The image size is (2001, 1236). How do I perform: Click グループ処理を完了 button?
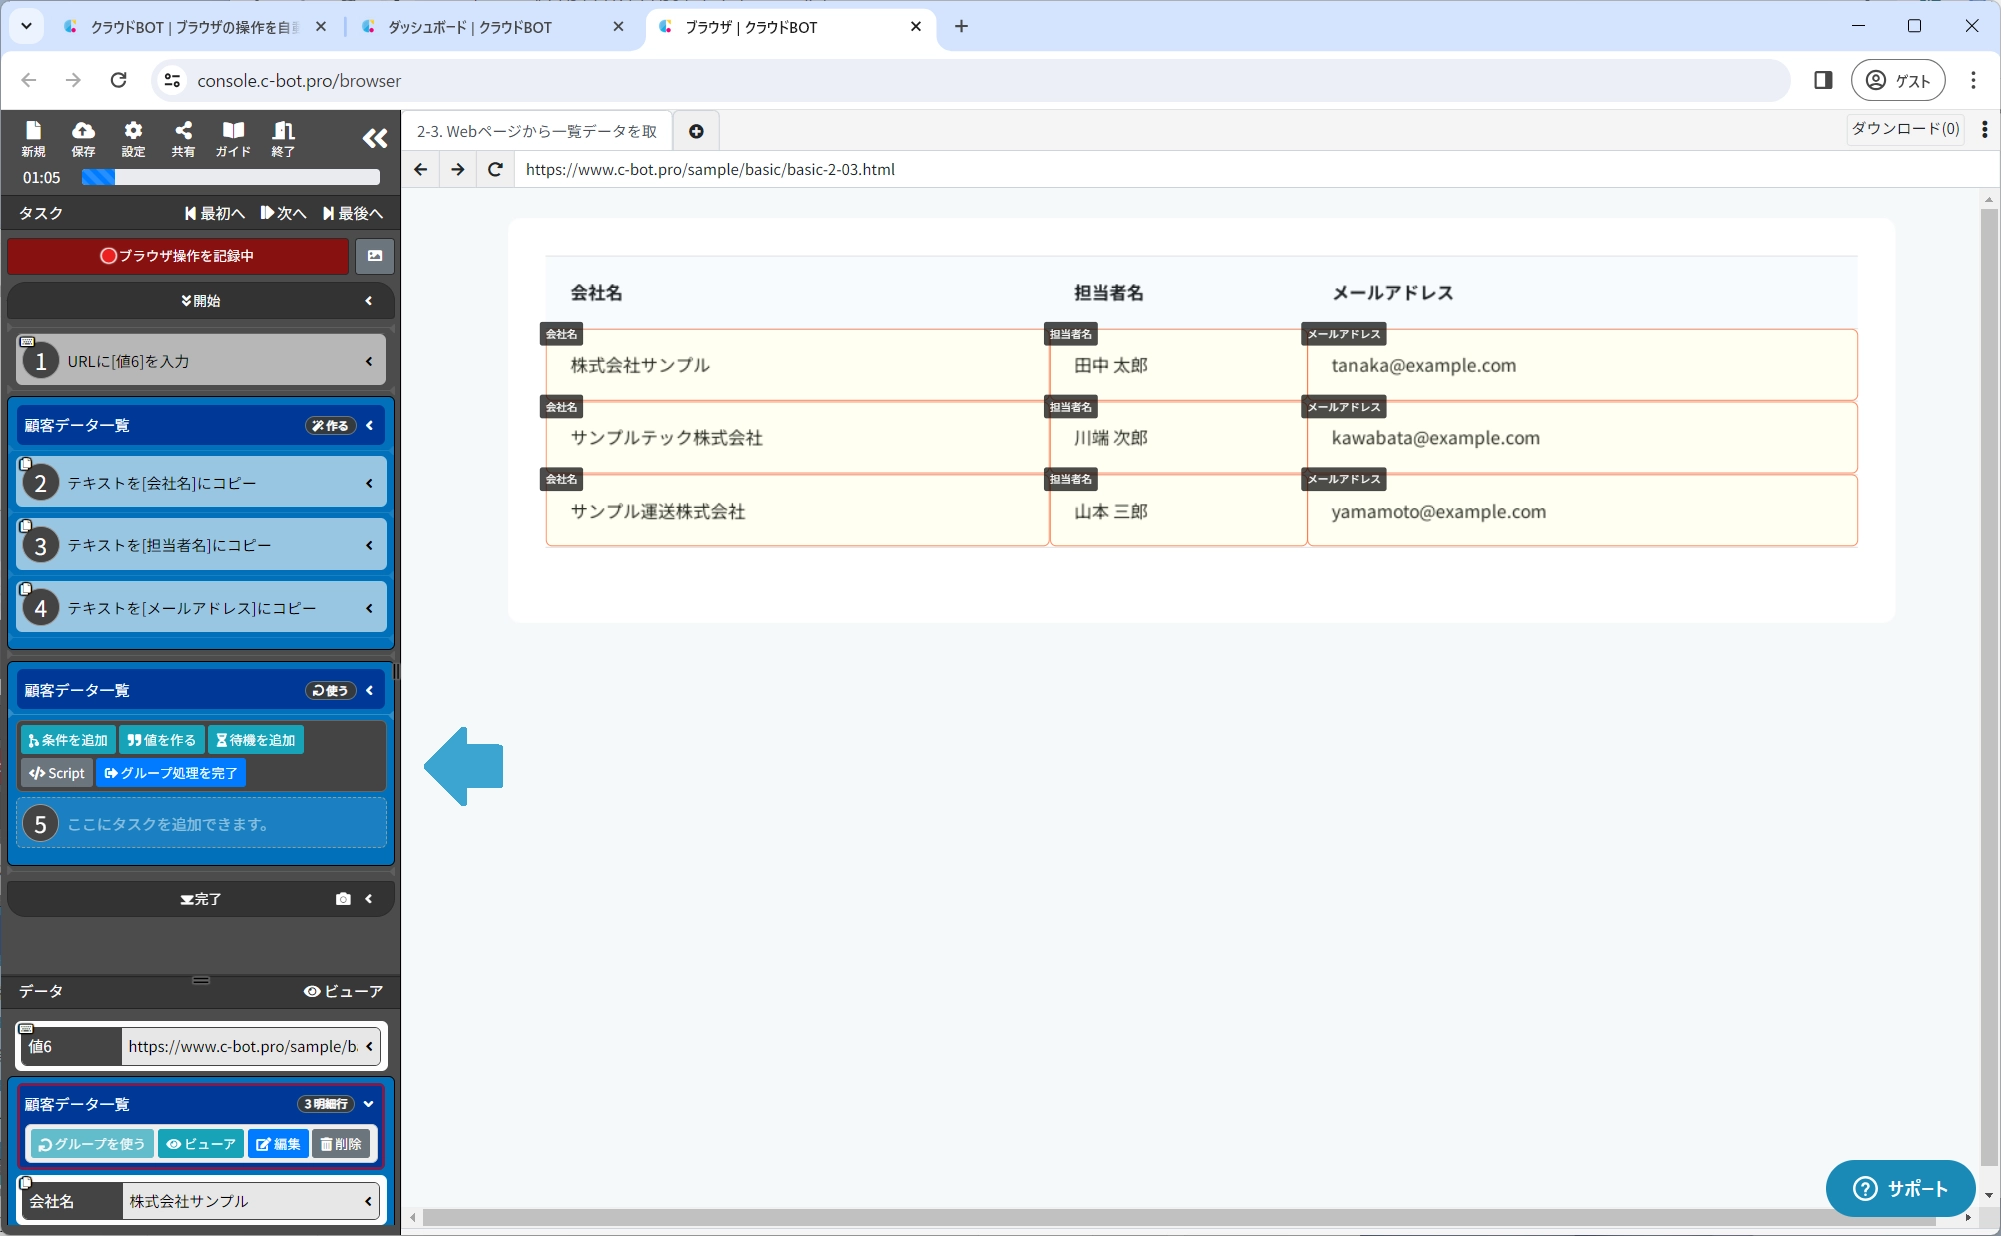click(x=171, y=773)
